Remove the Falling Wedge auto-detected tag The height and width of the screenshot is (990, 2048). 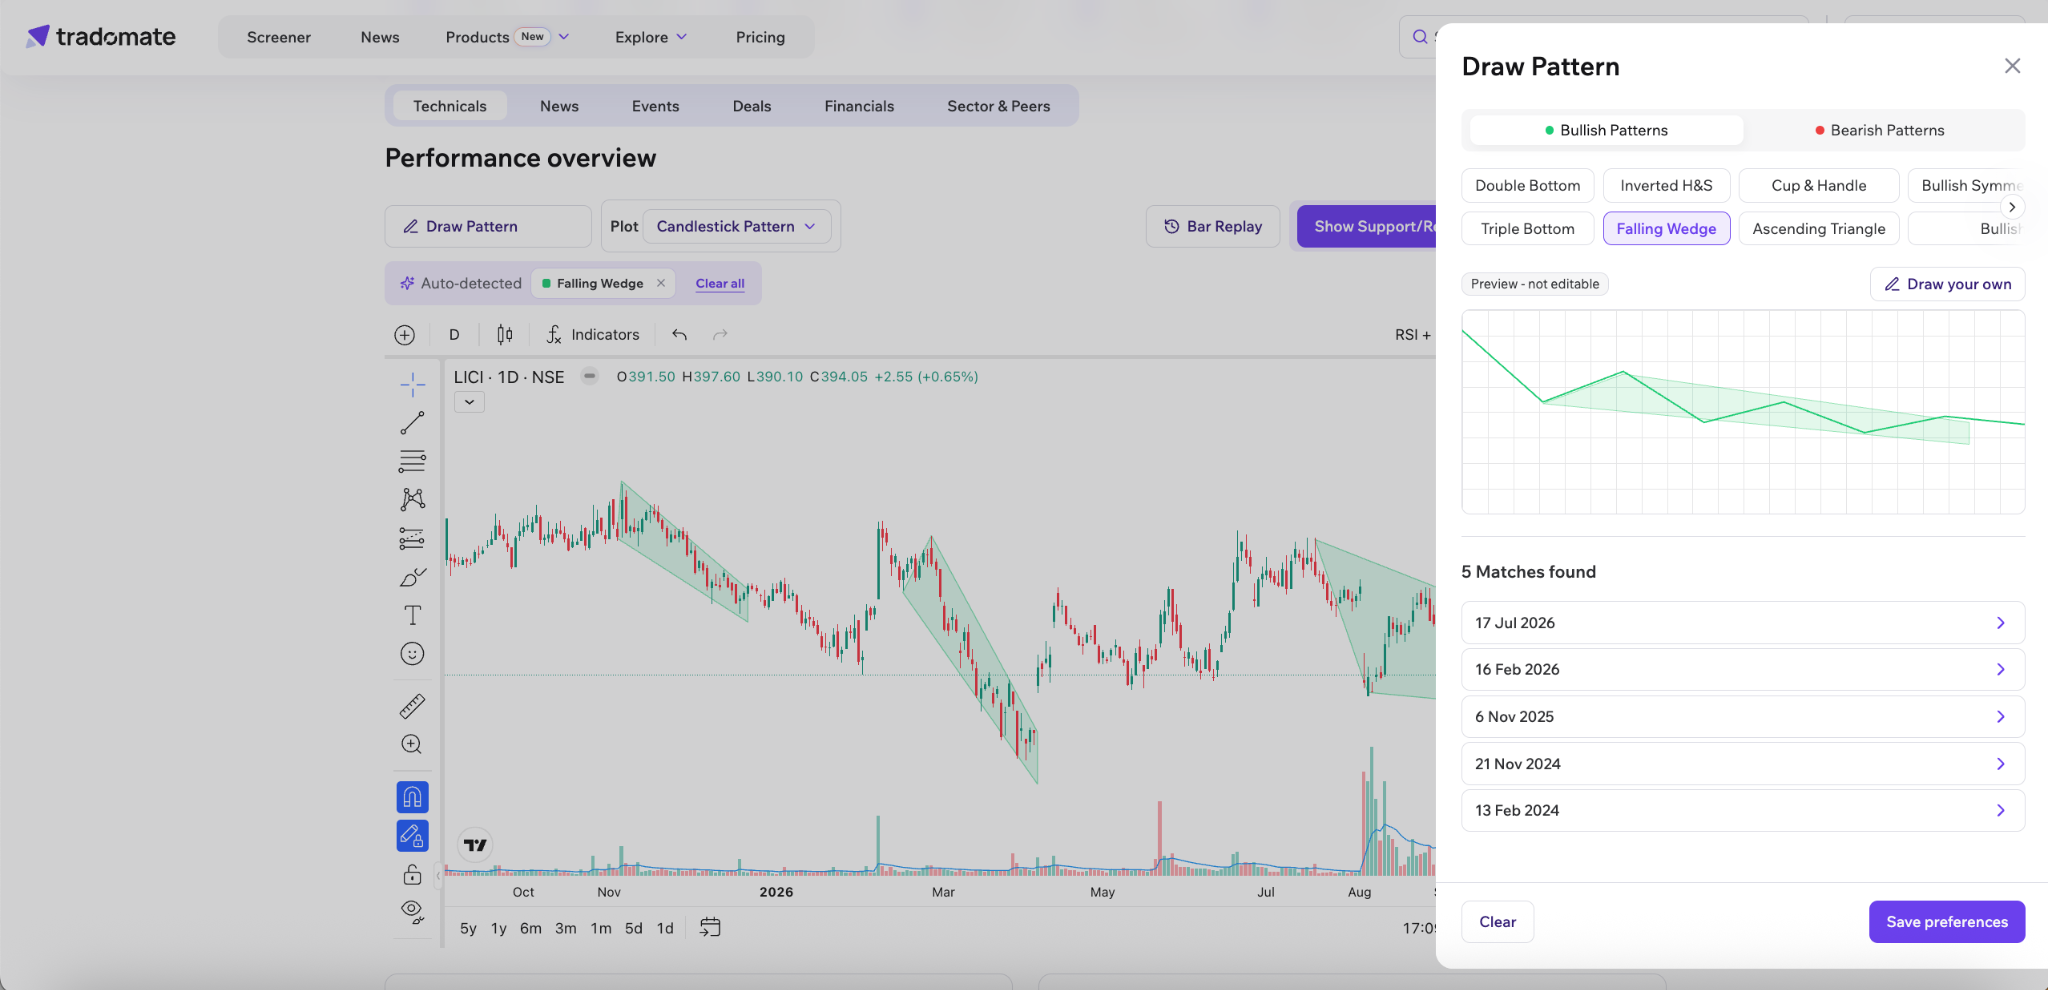pyautogui.click(x=661, y=283)
